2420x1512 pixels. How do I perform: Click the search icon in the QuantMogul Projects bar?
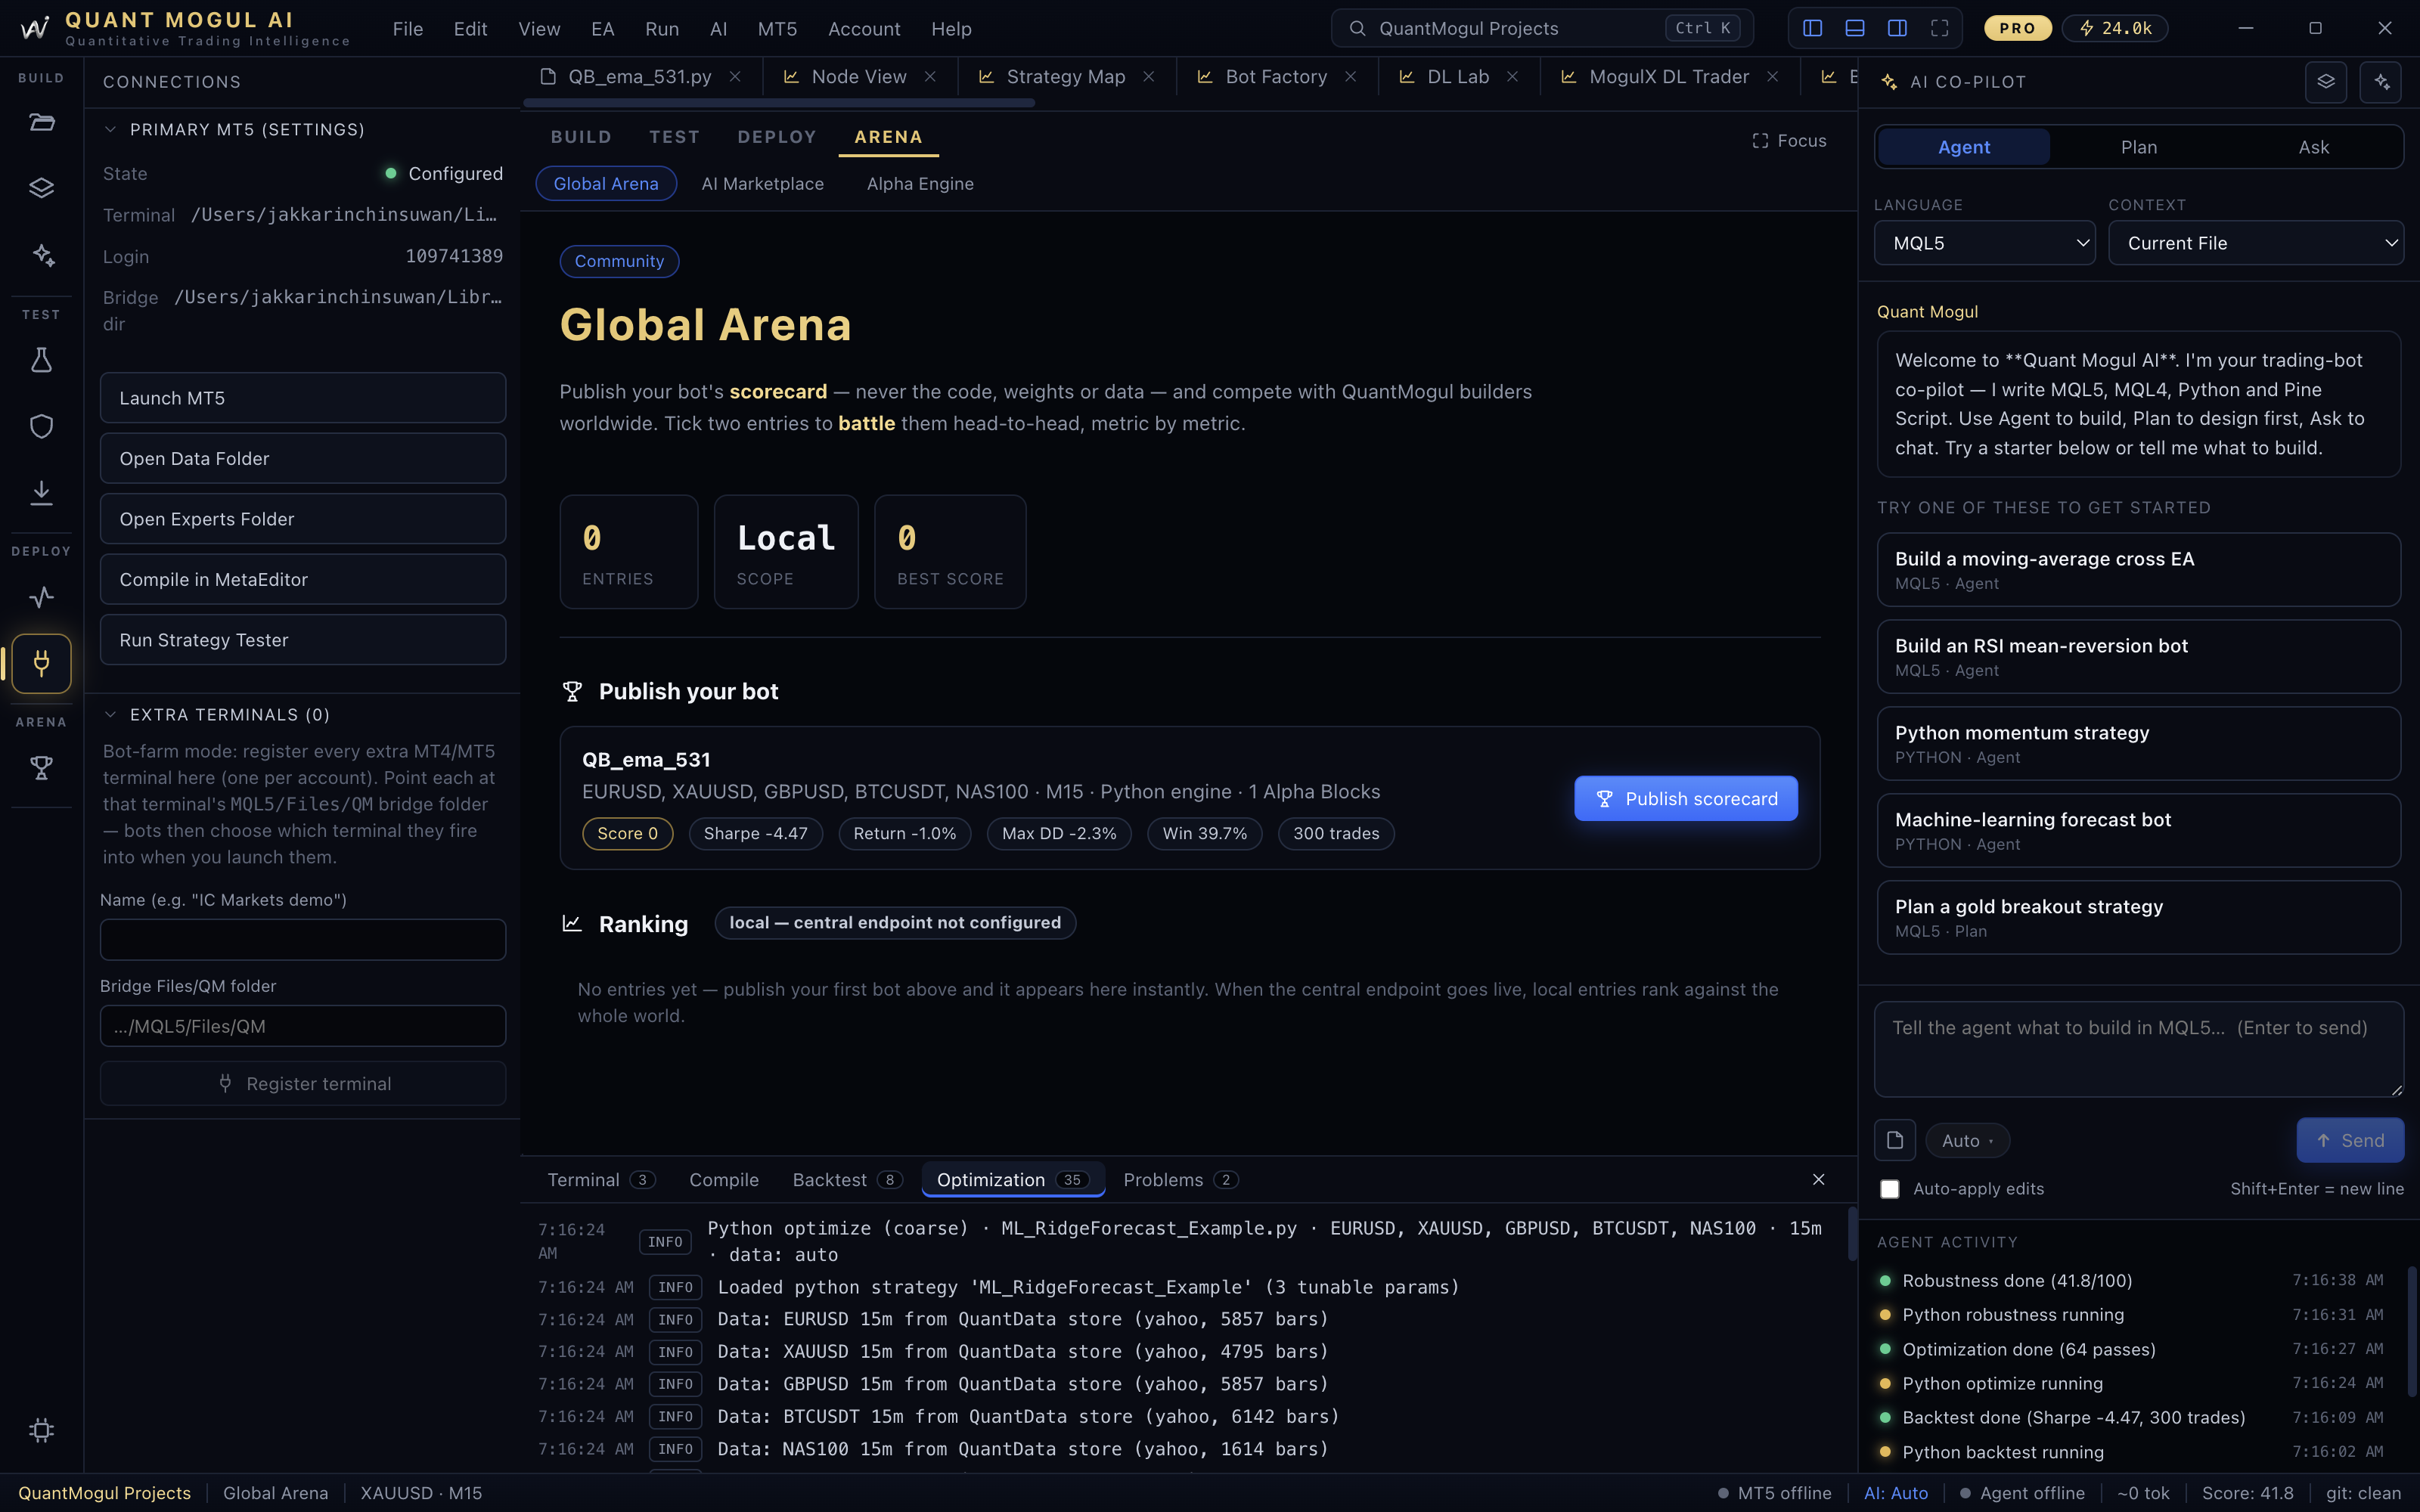(x=1357, y=28)
